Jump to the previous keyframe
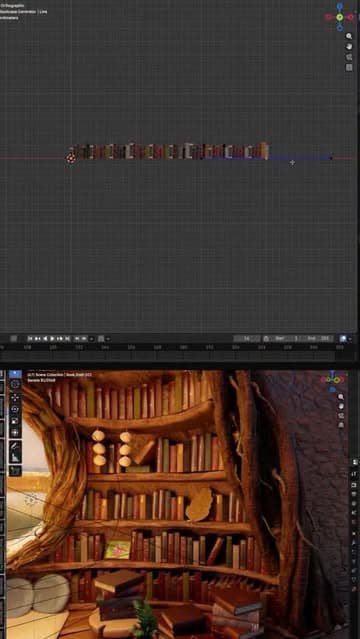The image size is (360, 639). tap(38, 339)
